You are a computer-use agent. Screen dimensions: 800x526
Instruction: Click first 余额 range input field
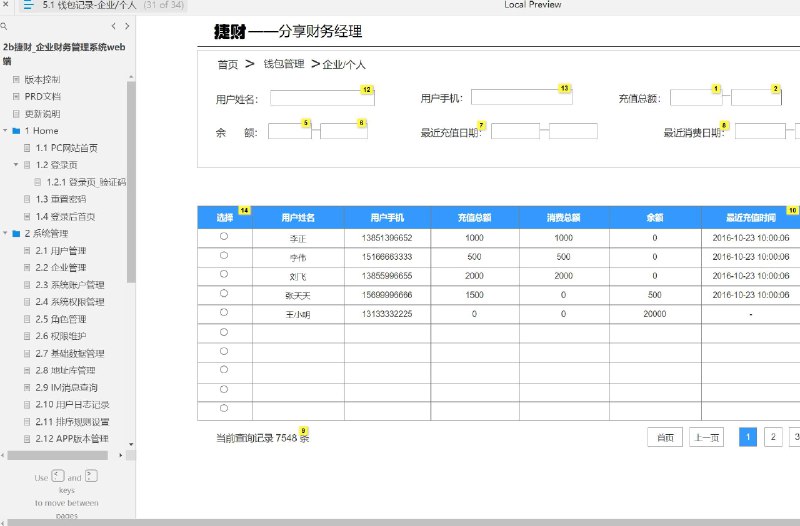pos(290,131)
